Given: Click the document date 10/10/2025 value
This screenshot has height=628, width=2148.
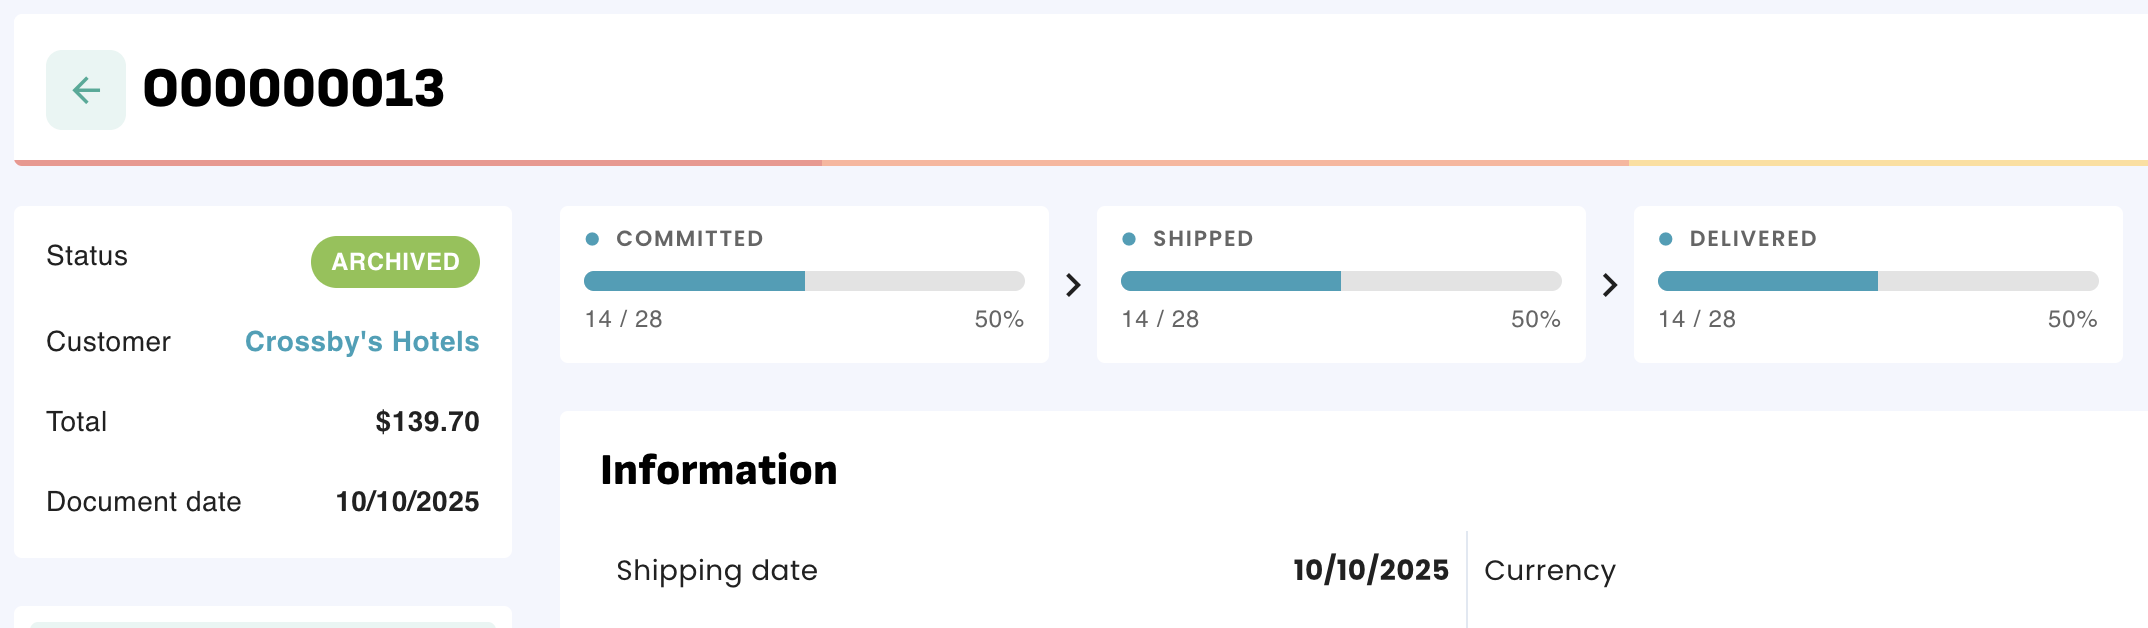Looking at the screenshot, I should pyautogui.click(x=407, y=502).
